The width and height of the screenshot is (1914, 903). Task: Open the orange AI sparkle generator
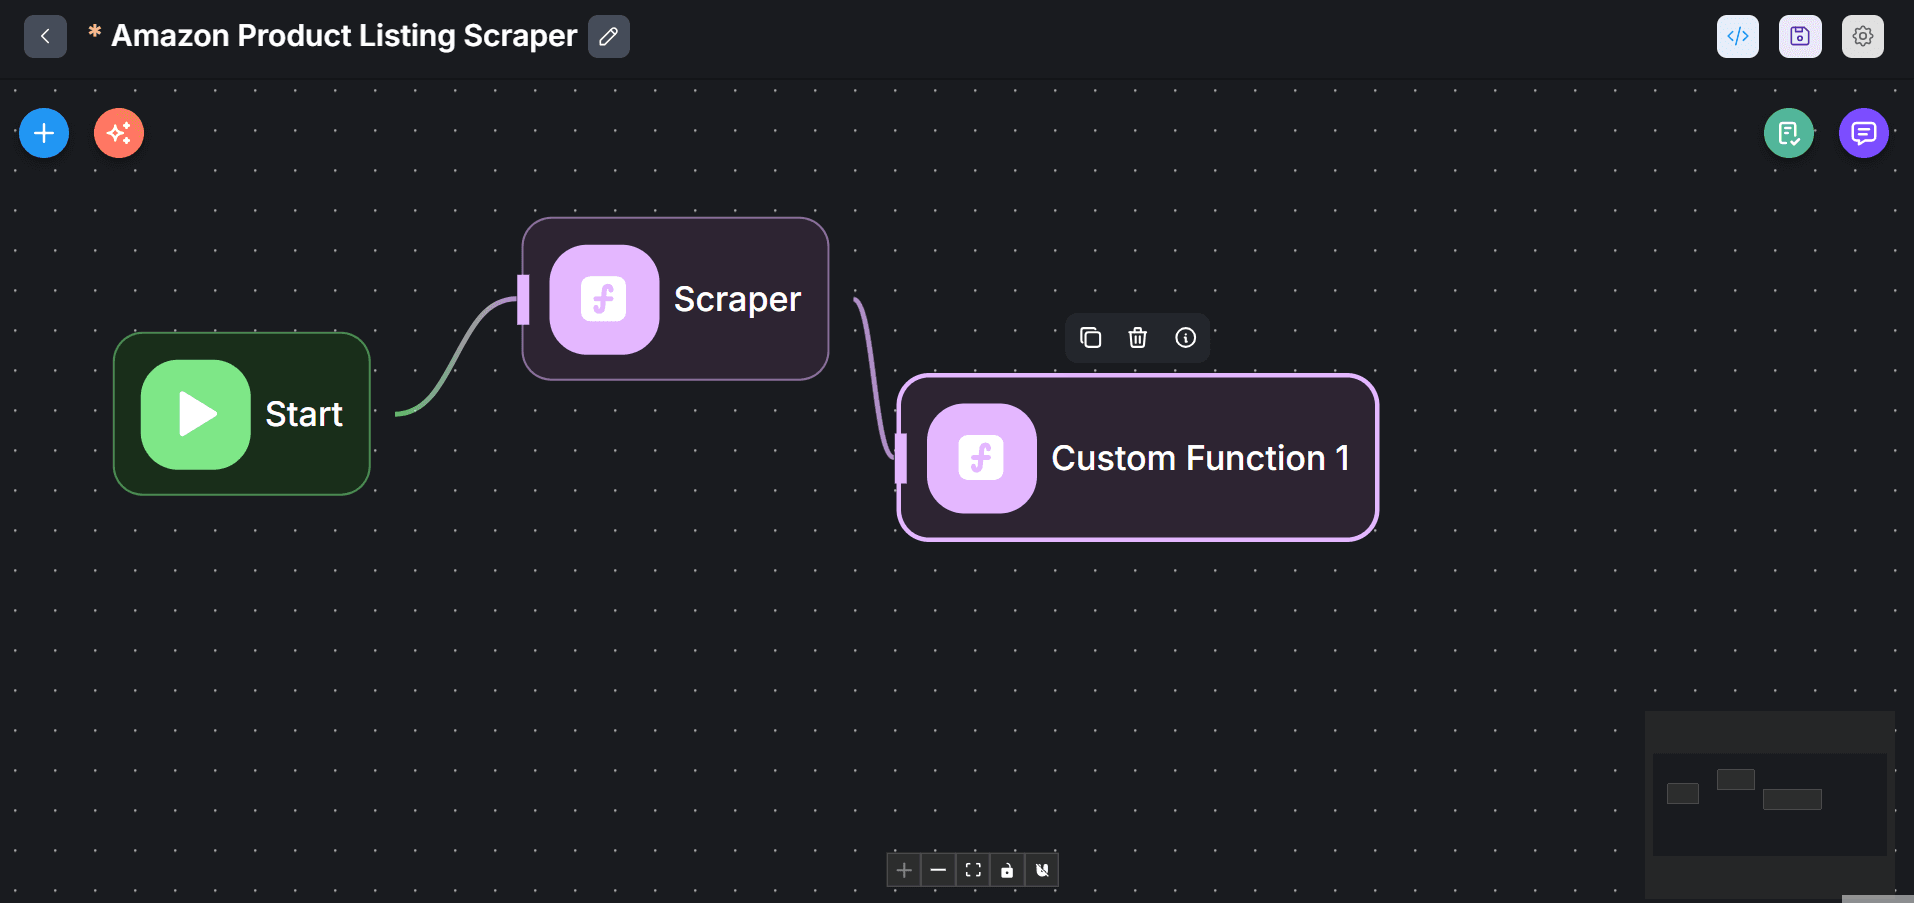(119, 133)
